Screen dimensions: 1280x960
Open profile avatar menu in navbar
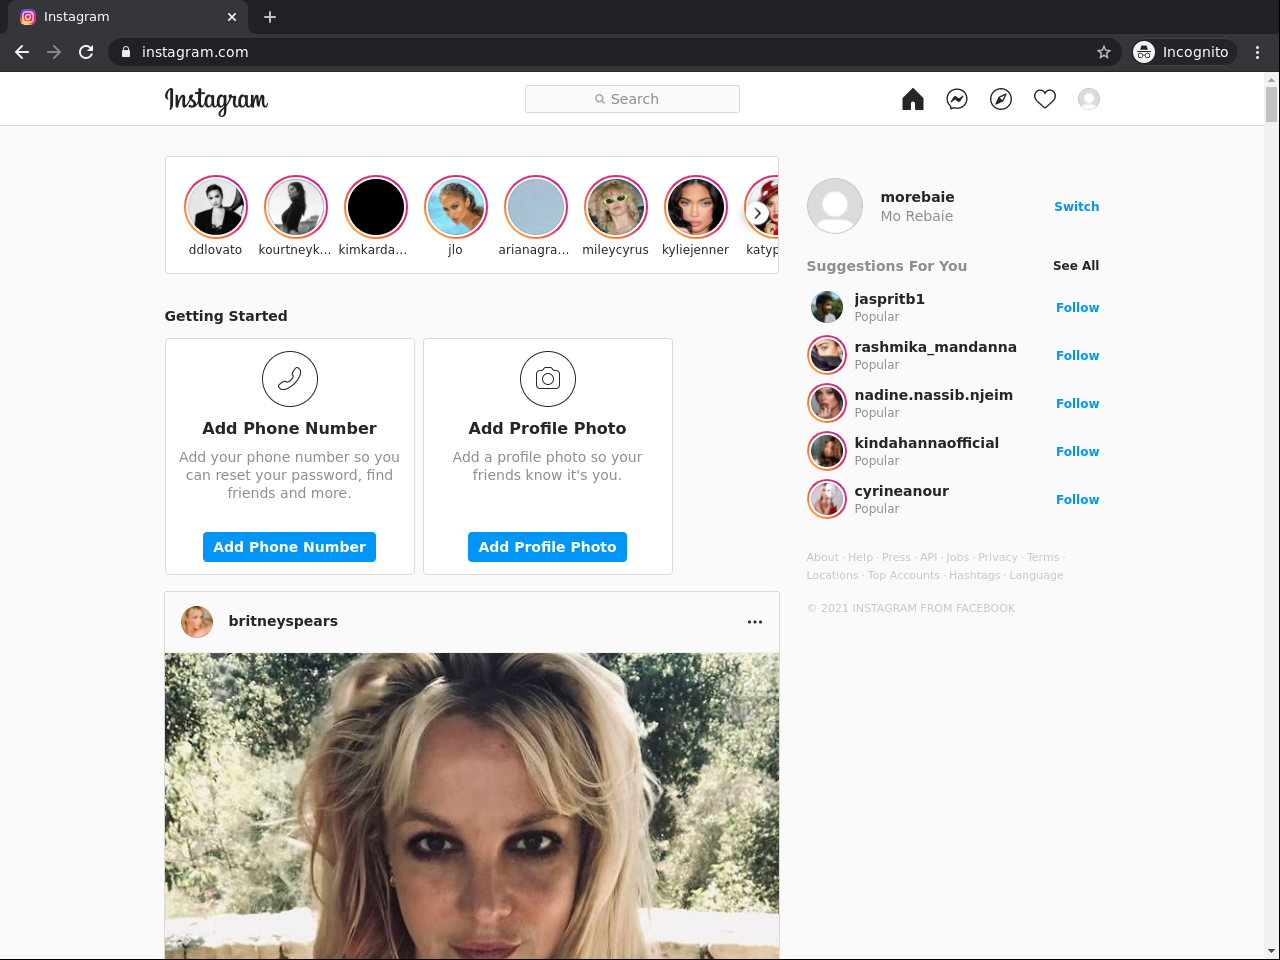click(1089, 99)
